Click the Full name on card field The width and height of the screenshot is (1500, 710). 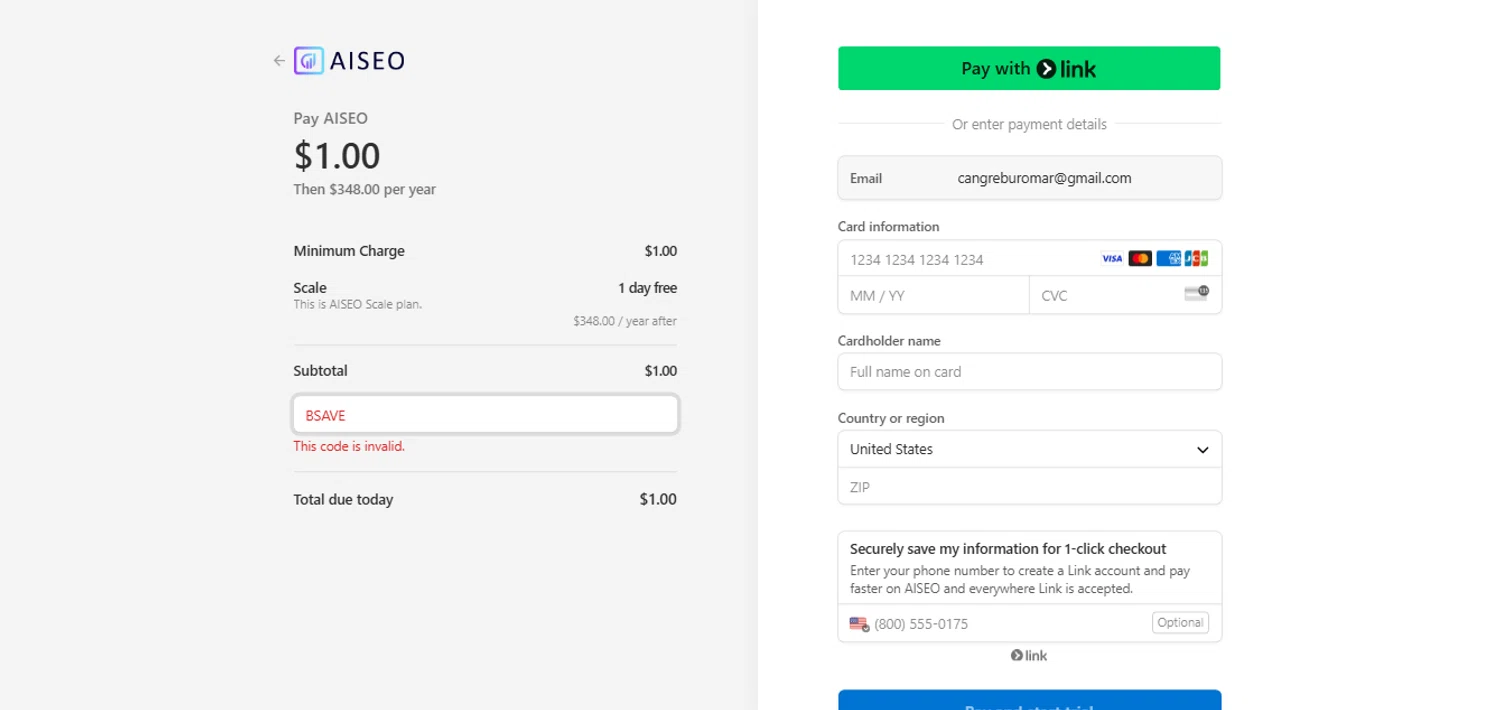point(1029,372)
